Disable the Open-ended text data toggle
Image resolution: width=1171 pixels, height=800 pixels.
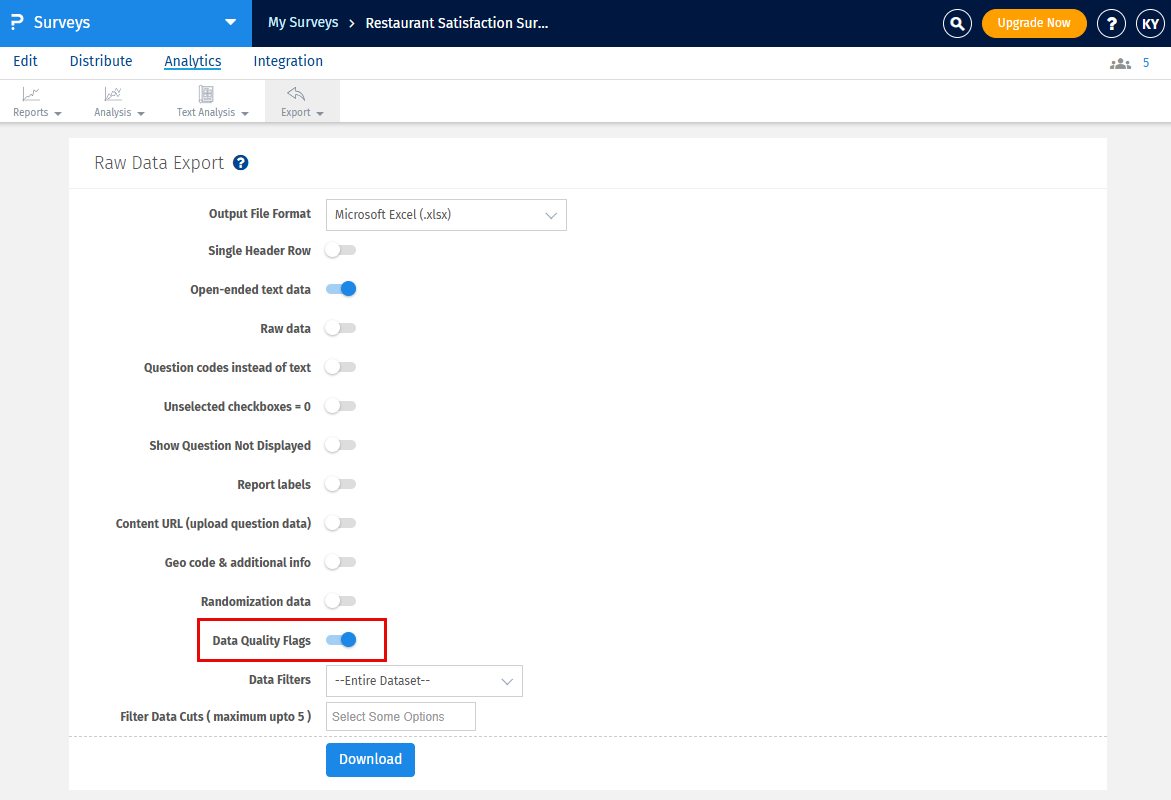[341, 290]
